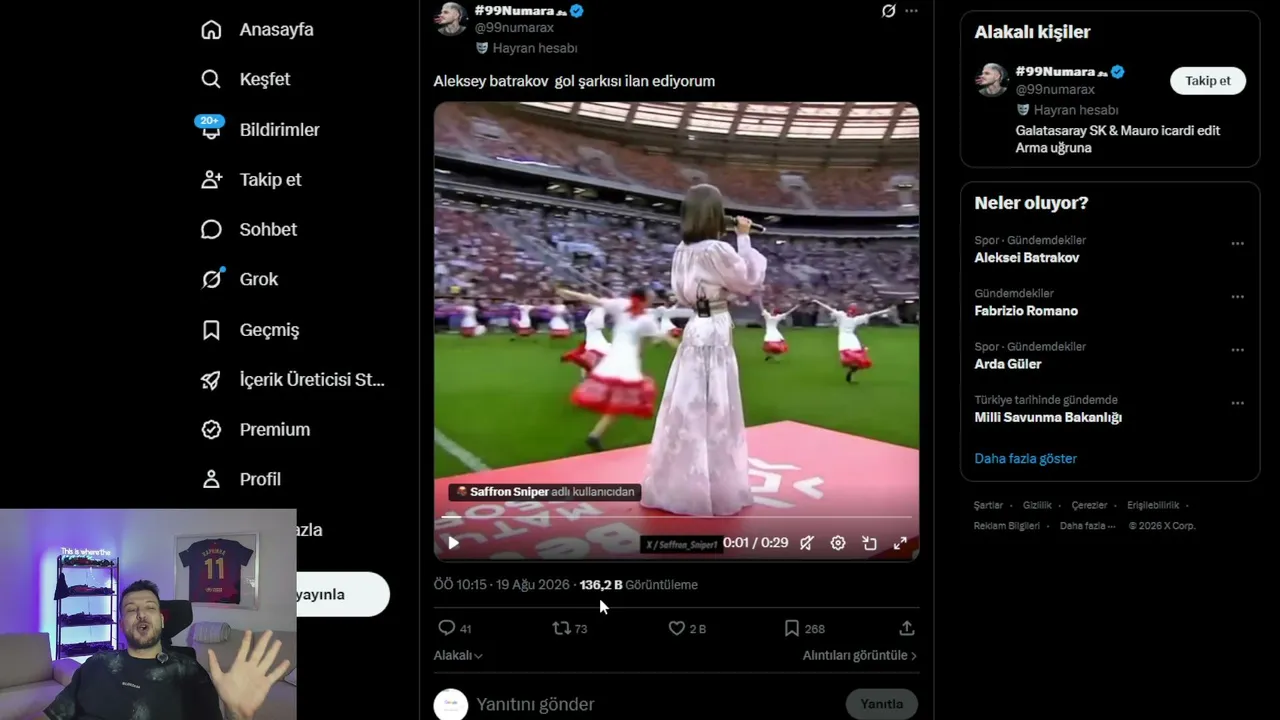
Task: Open Alıntıları görüntüle link
Action: [x=860, y=655]
